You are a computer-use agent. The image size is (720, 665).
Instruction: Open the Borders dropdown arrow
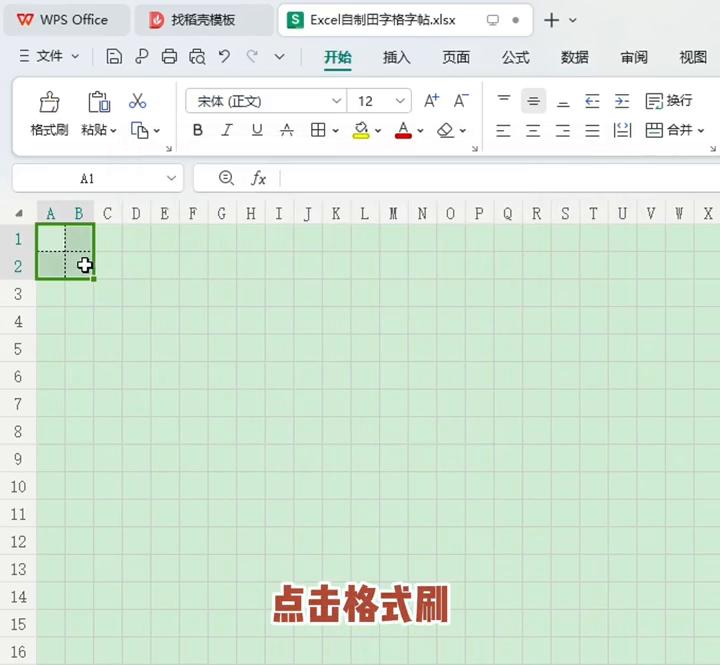tap(336, 131)
